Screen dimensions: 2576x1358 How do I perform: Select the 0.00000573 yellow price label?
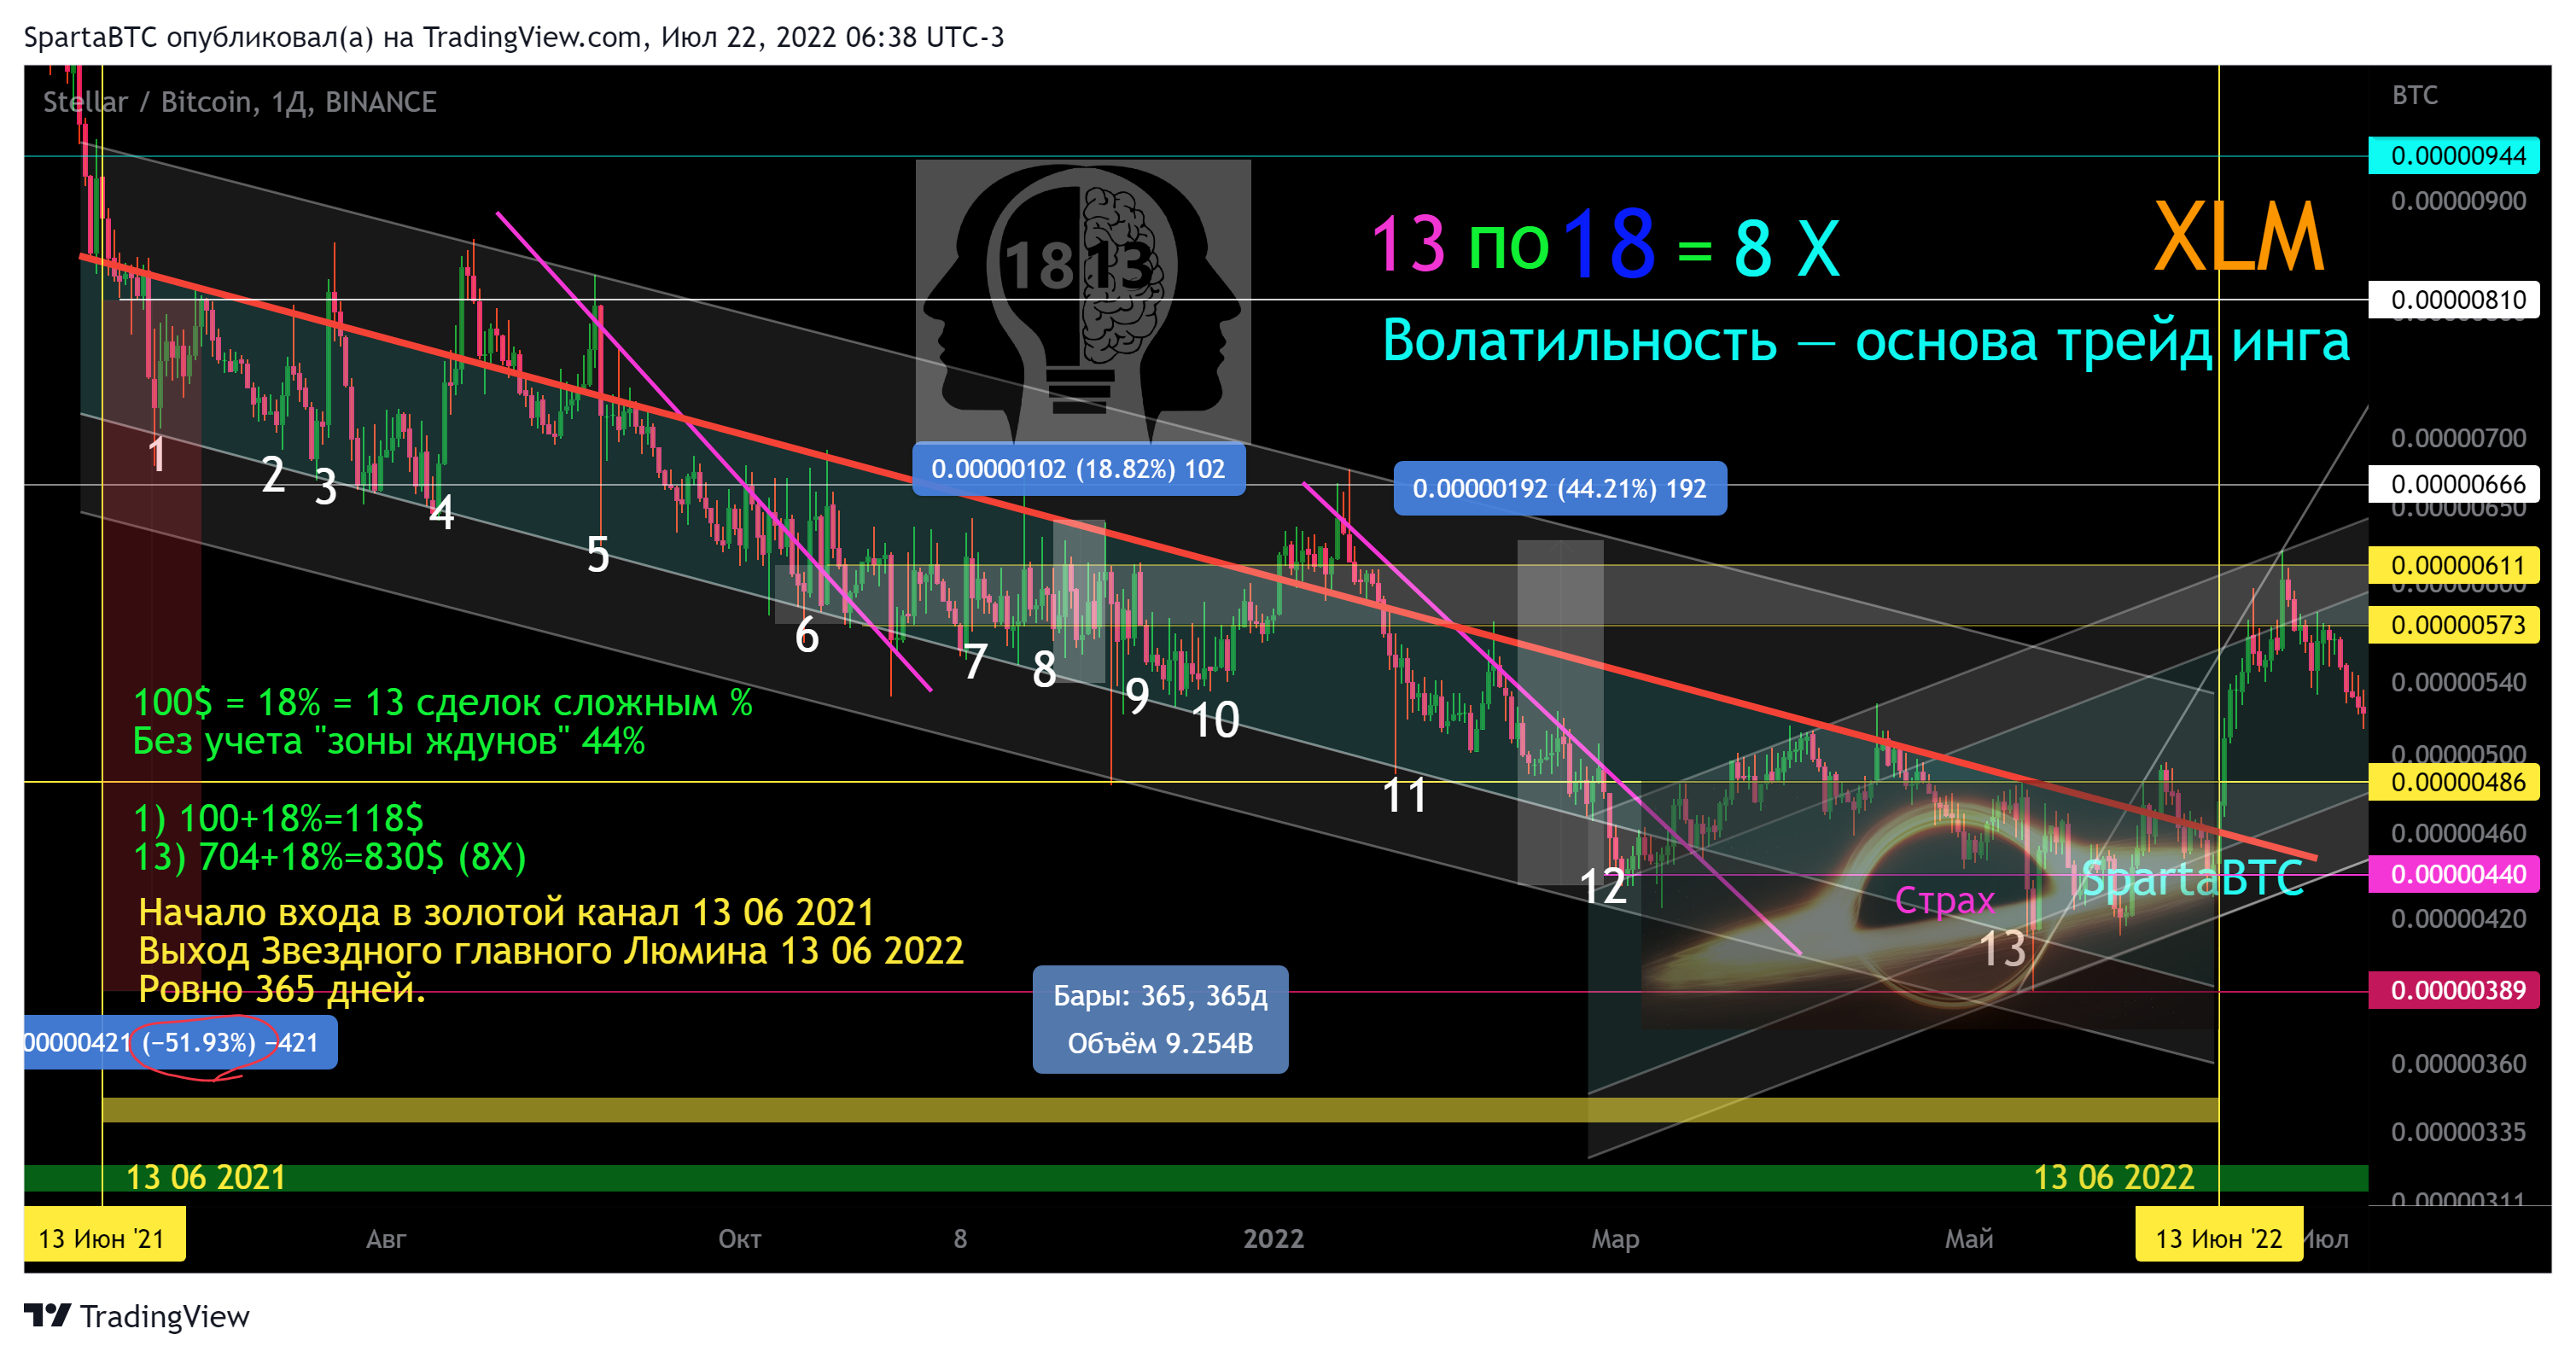click(x=2453, y=626)
